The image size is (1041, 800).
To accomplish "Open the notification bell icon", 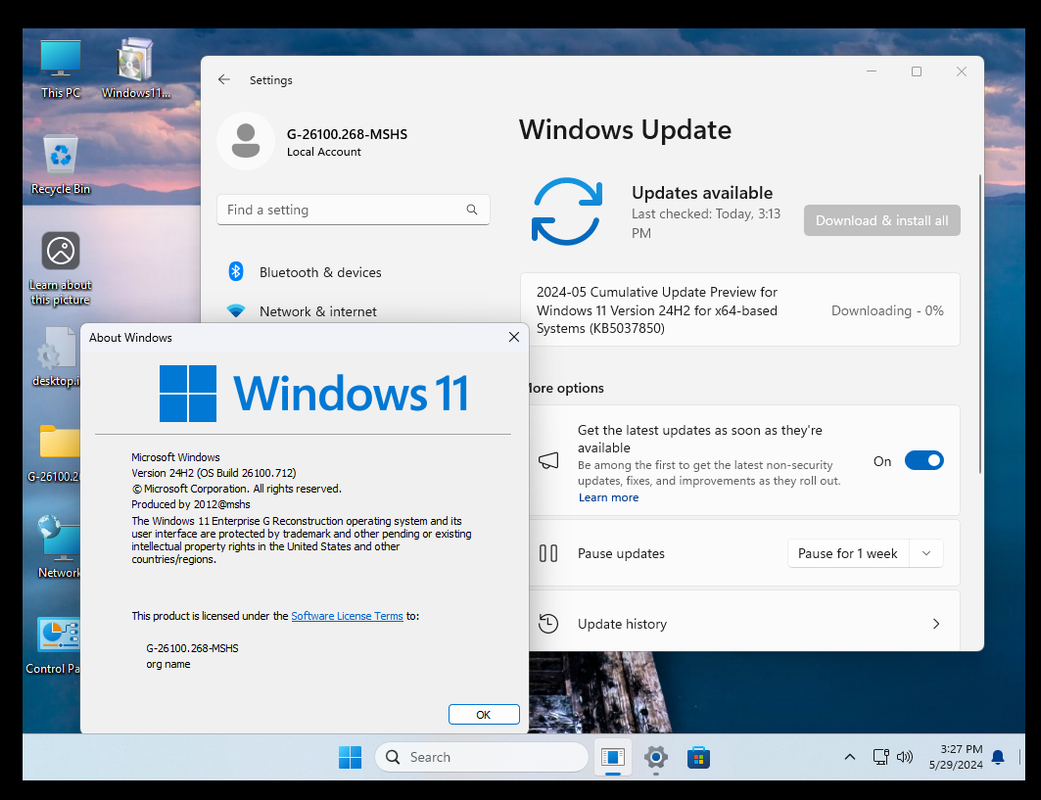I will 998,757.
